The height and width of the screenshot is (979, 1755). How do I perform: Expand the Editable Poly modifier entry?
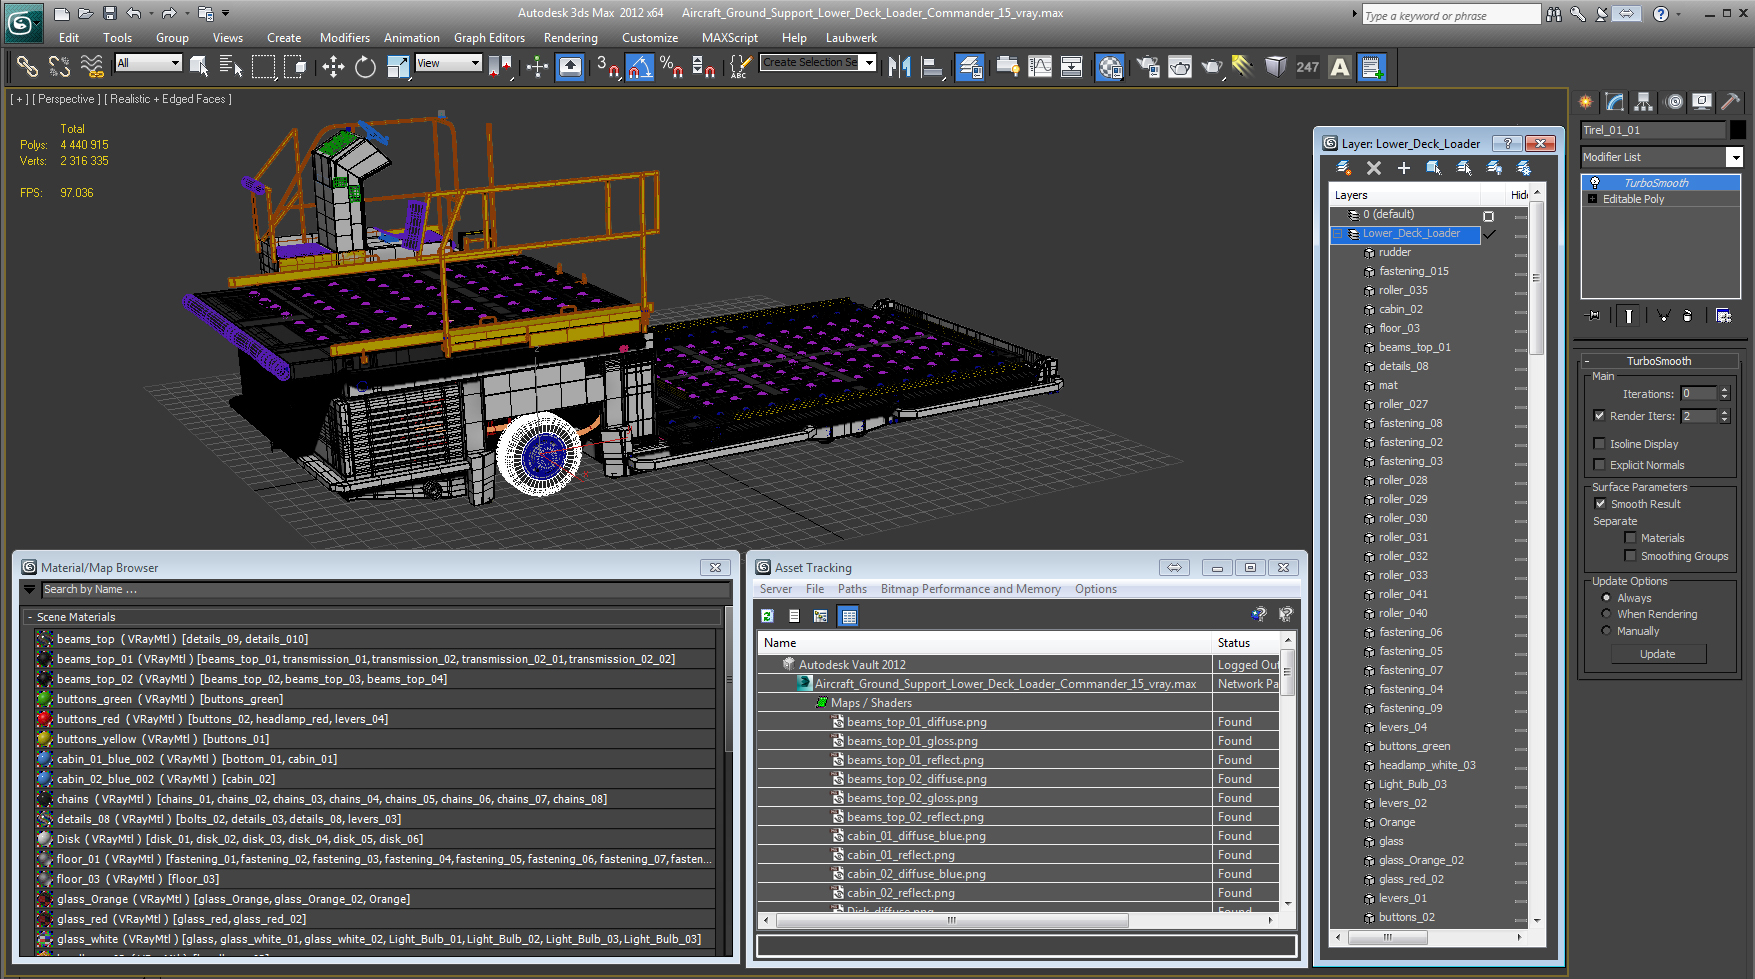(1592, 199)
